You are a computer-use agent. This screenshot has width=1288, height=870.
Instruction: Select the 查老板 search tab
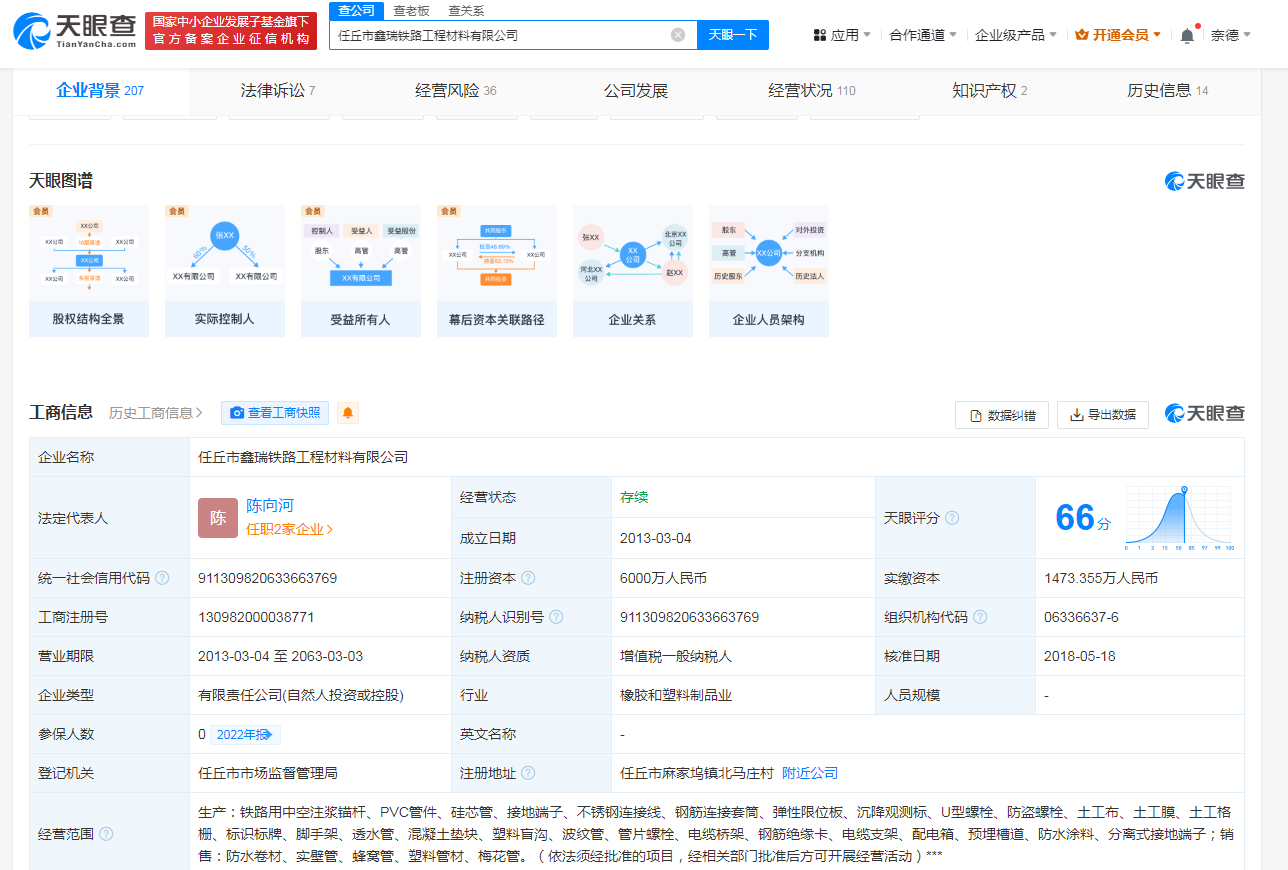pyautogui.click(x=411, y=10)
